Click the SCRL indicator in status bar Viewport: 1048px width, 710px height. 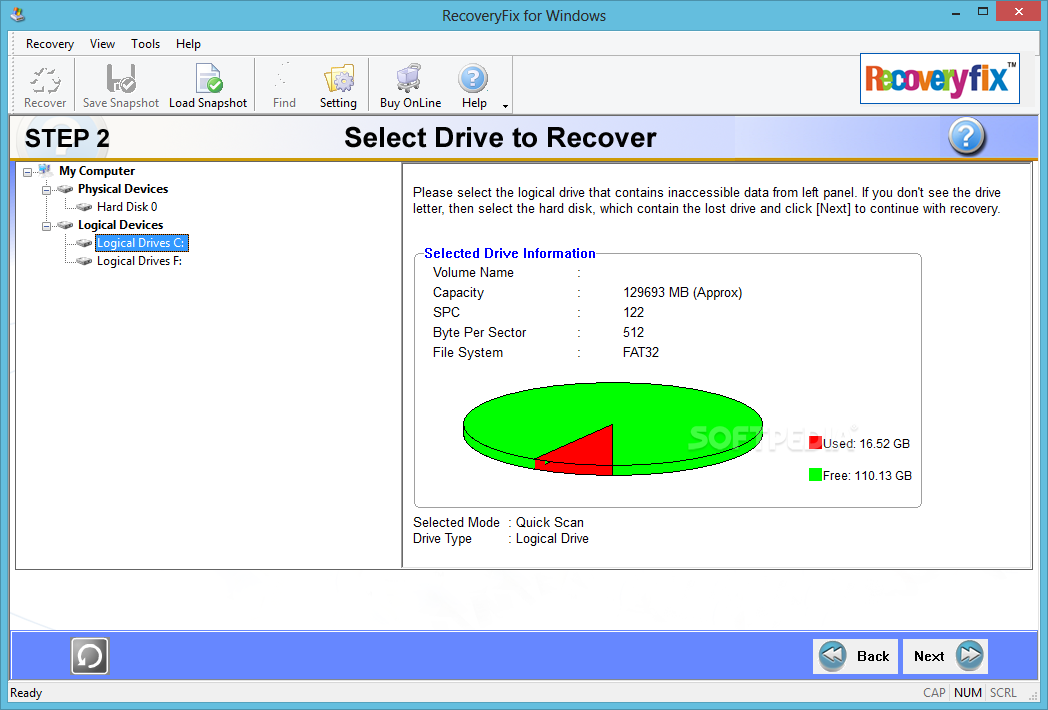pos(1003,693)
